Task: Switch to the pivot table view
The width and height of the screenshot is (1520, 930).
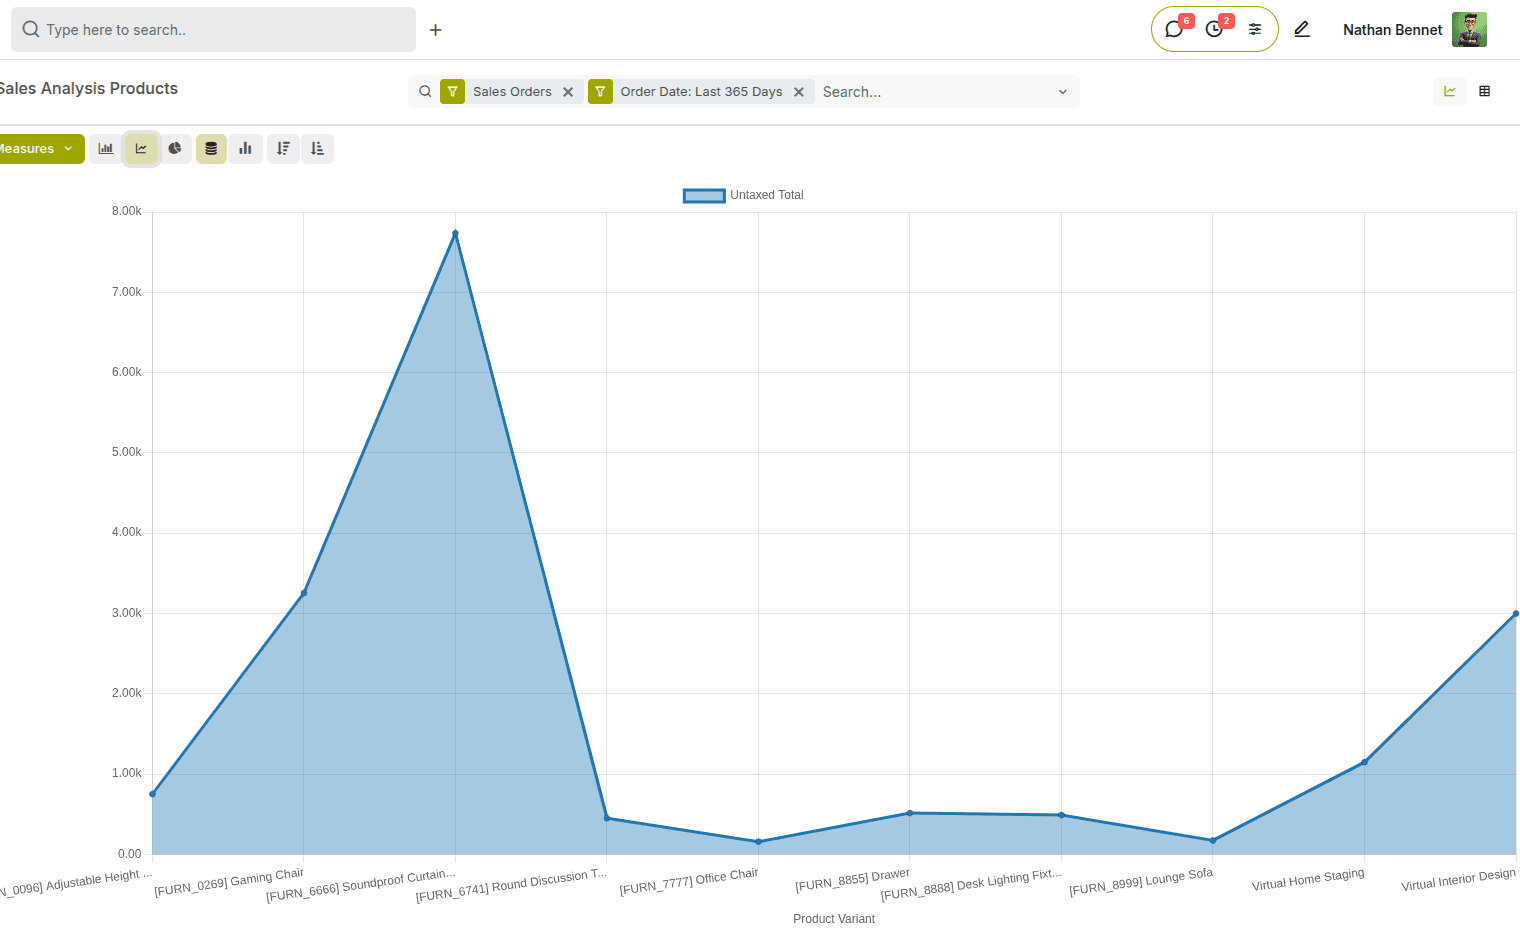Action: click(x=1484, y=91)
